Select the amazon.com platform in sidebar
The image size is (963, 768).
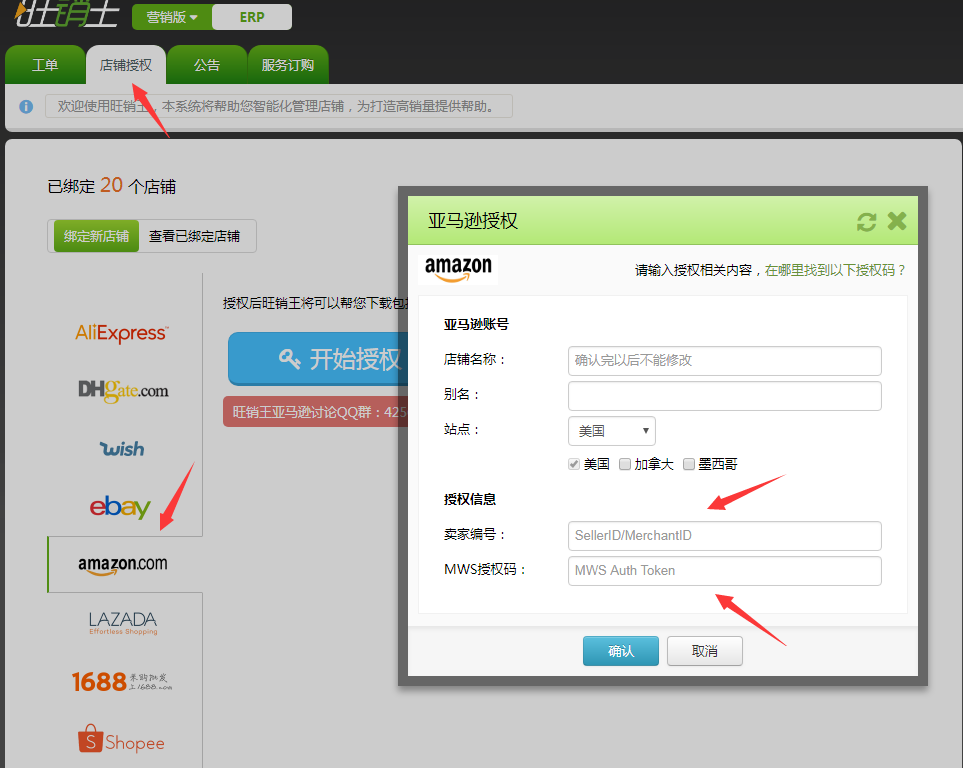[125, 565]
